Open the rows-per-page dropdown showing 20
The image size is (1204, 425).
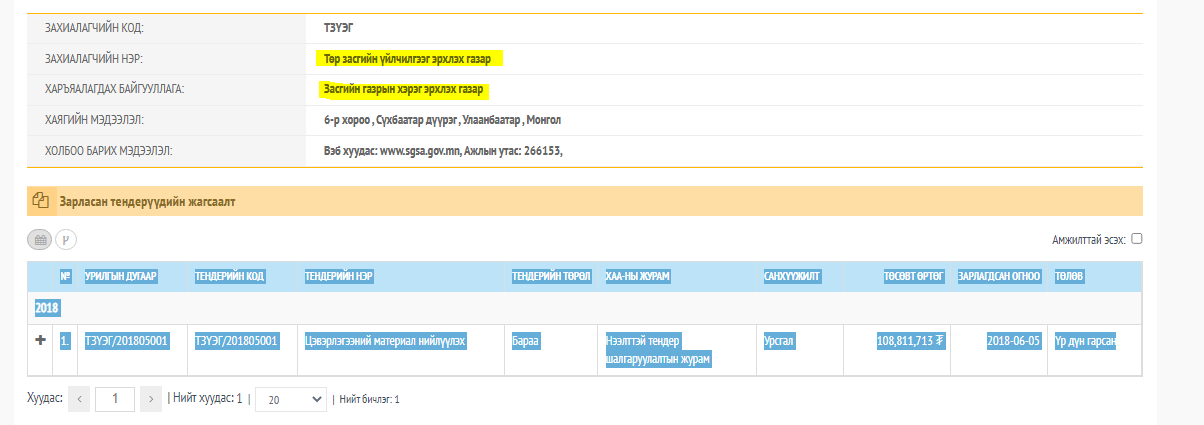(291, 399)
